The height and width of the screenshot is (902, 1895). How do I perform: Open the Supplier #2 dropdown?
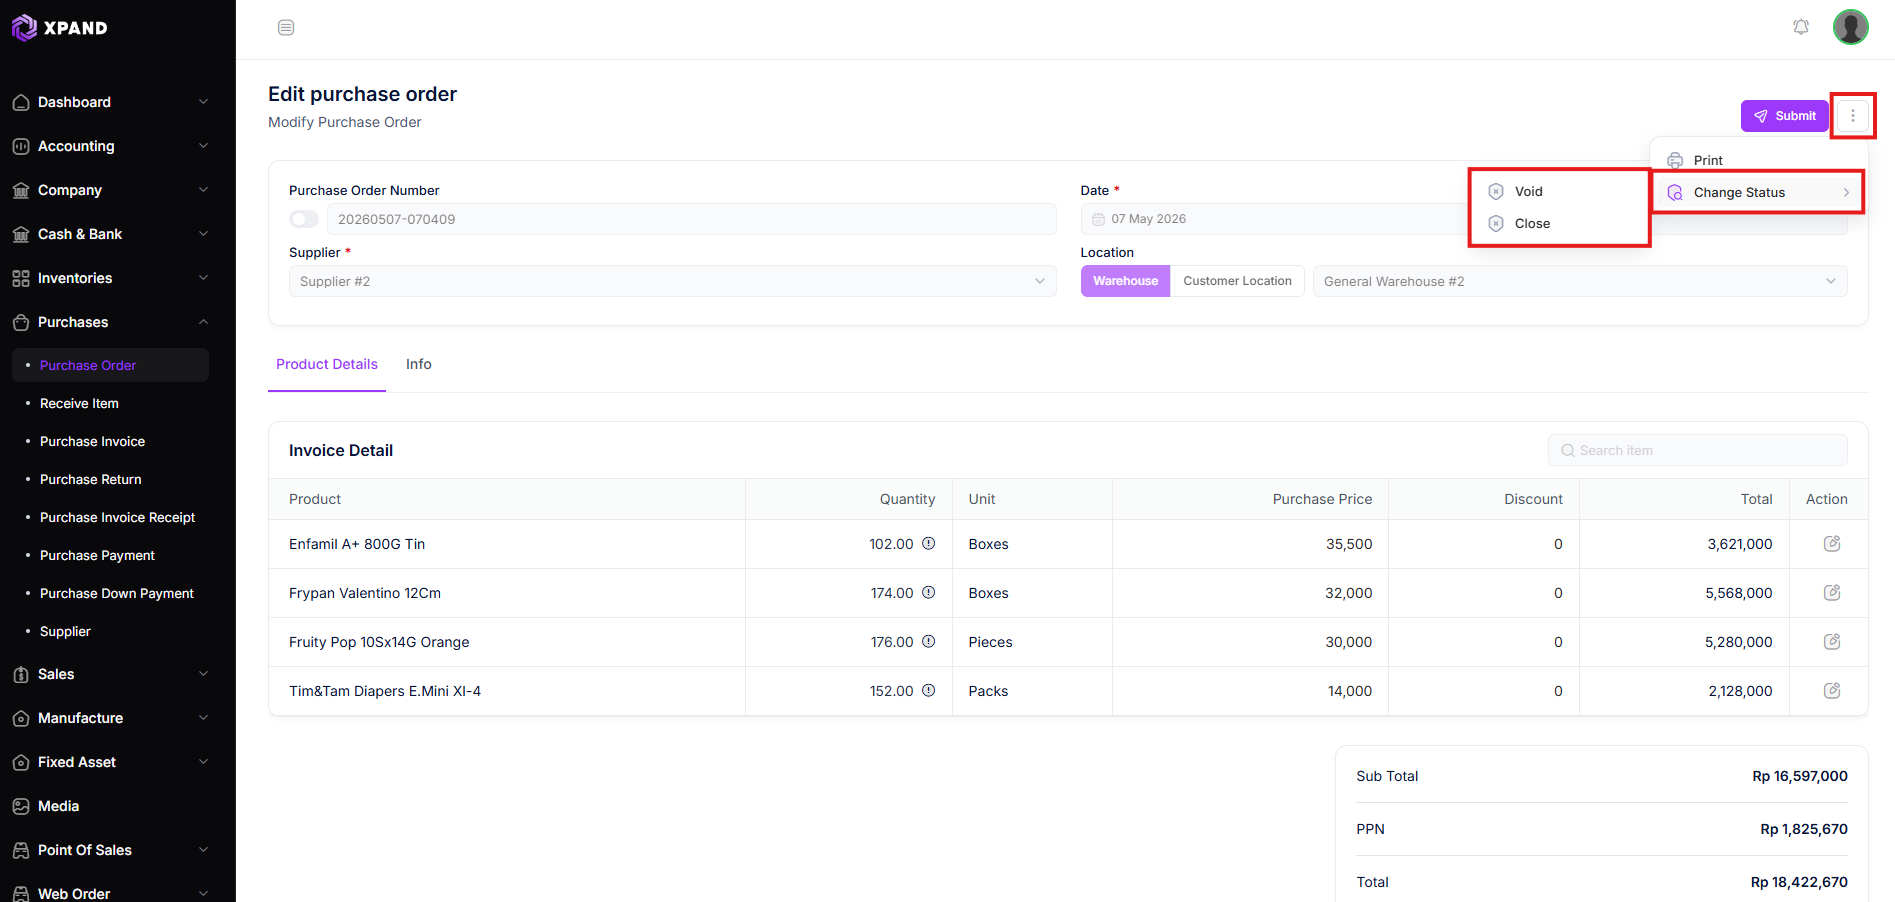coord(672,281)
